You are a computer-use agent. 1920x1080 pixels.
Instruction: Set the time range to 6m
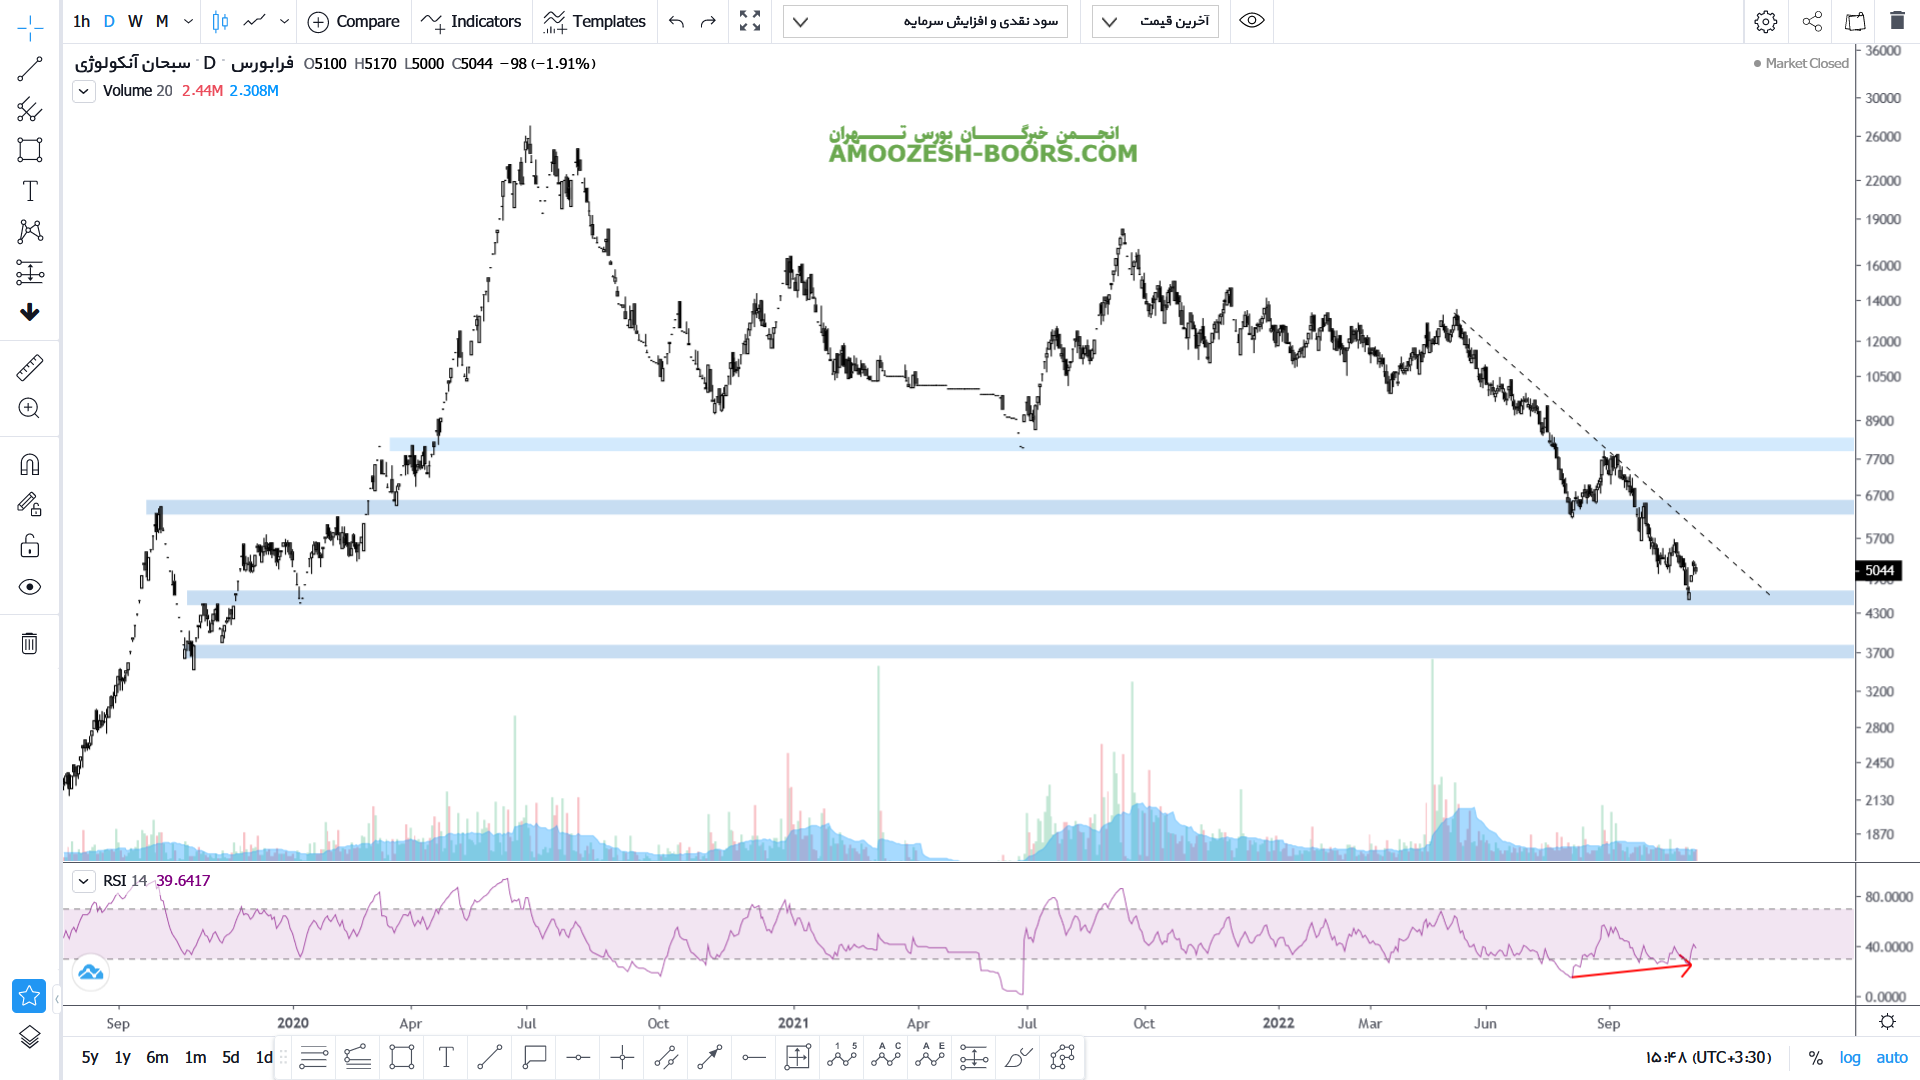click(157, 1057)
